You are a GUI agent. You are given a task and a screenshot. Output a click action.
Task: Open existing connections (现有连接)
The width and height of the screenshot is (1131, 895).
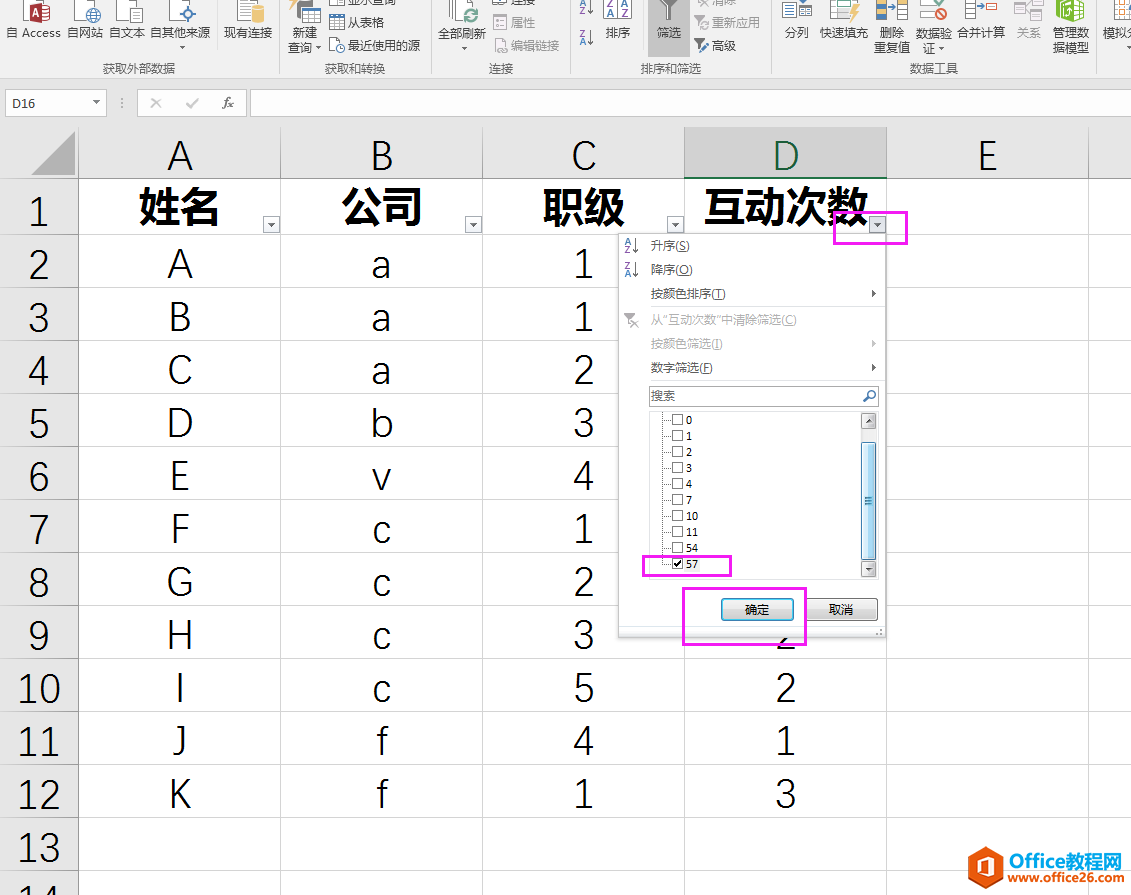click(248, 20)
